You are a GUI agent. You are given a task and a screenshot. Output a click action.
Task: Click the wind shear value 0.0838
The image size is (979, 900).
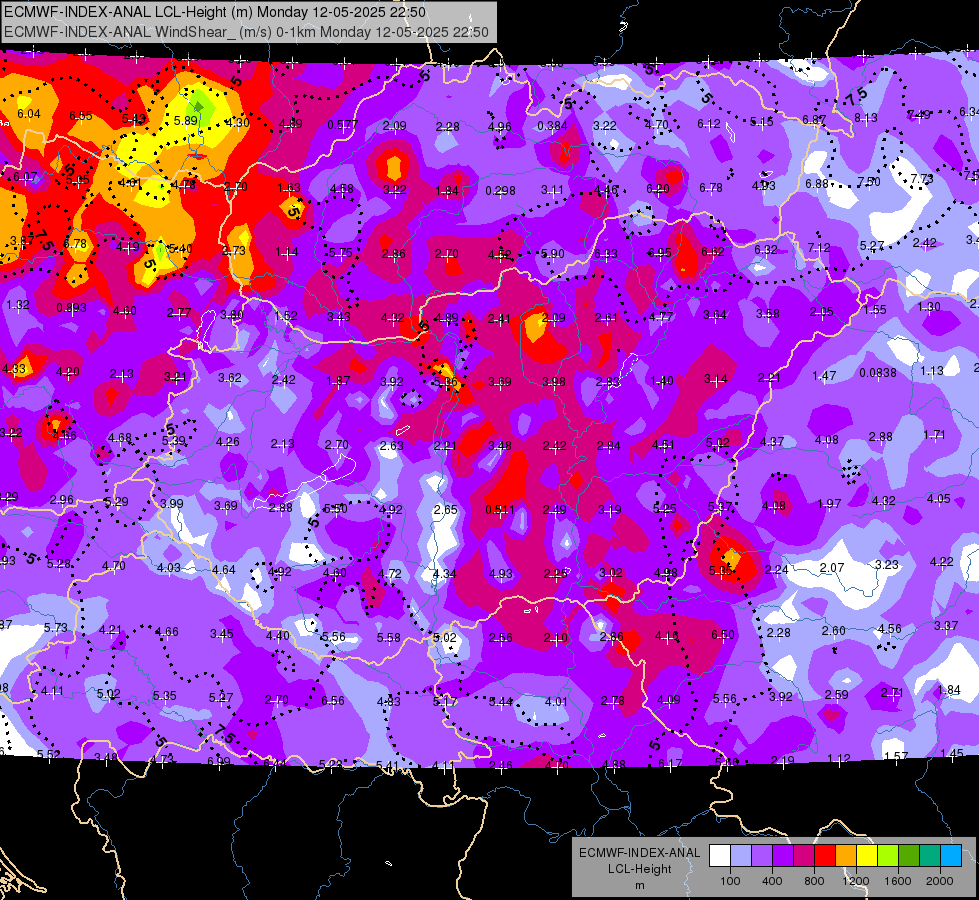[878, 372]
